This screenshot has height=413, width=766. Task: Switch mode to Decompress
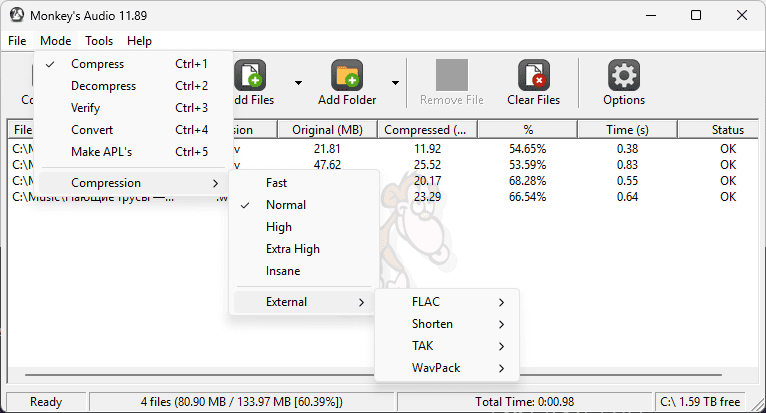point(133,86)
